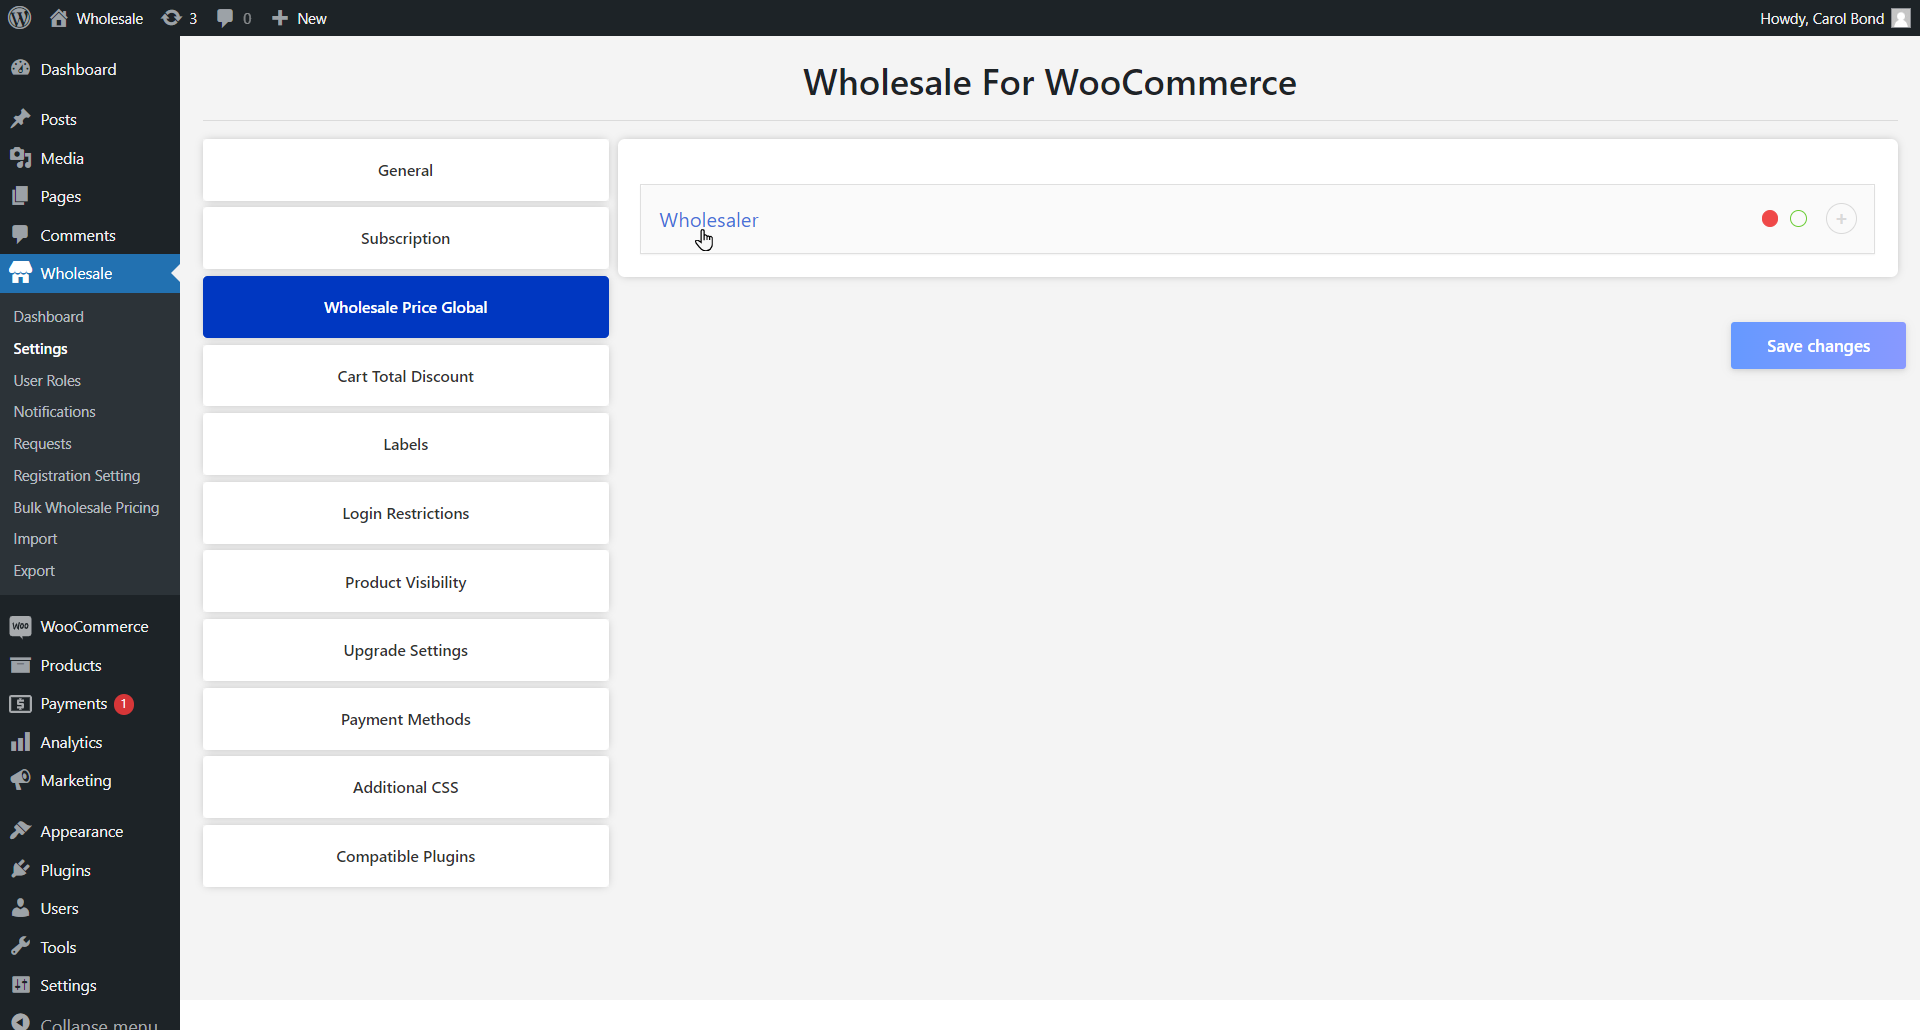Open the Notifications submenu item

55,412
